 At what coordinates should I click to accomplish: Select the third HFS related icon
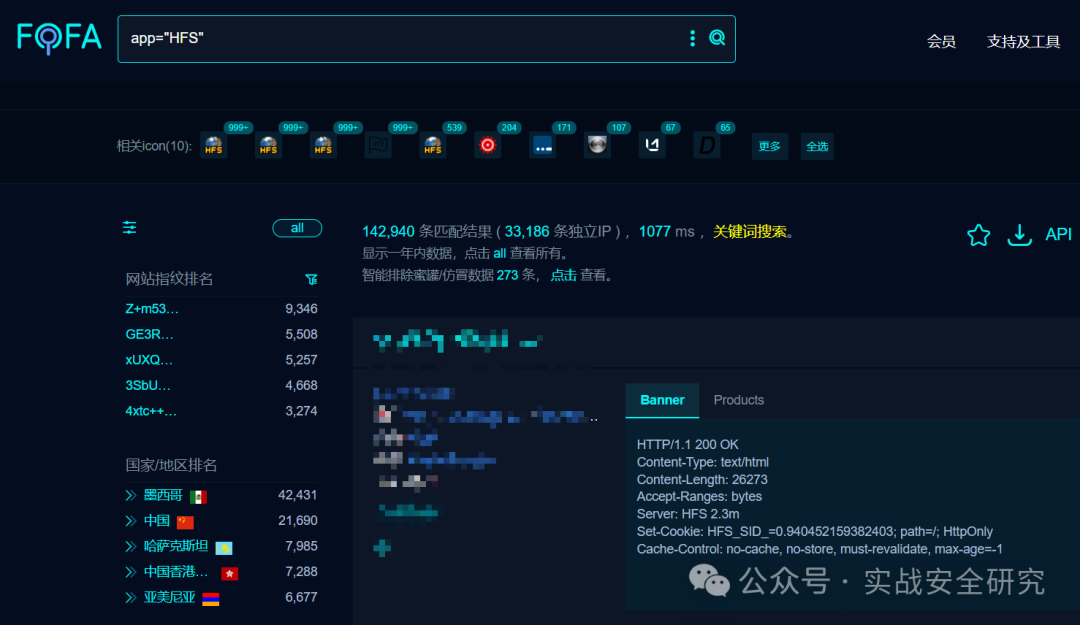click(323, 145)
